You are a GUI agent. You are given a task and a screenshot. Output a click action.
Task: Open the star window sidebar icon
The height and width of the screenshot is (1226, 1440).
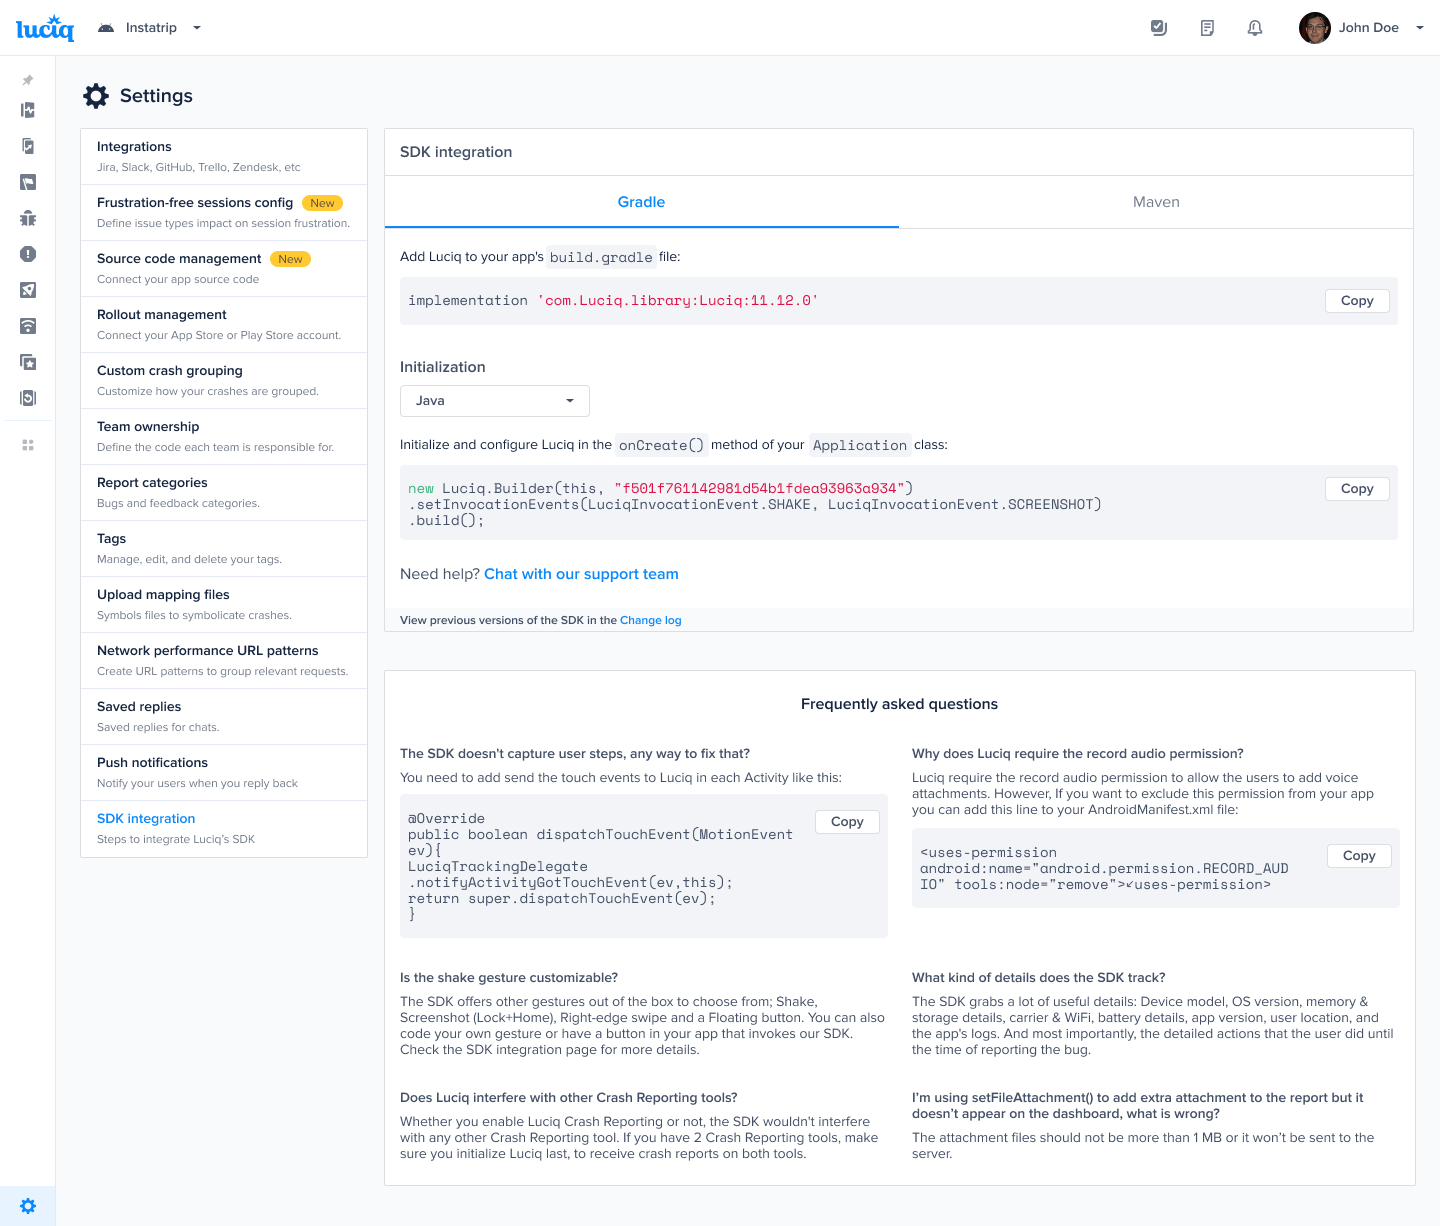click(28, 362)
